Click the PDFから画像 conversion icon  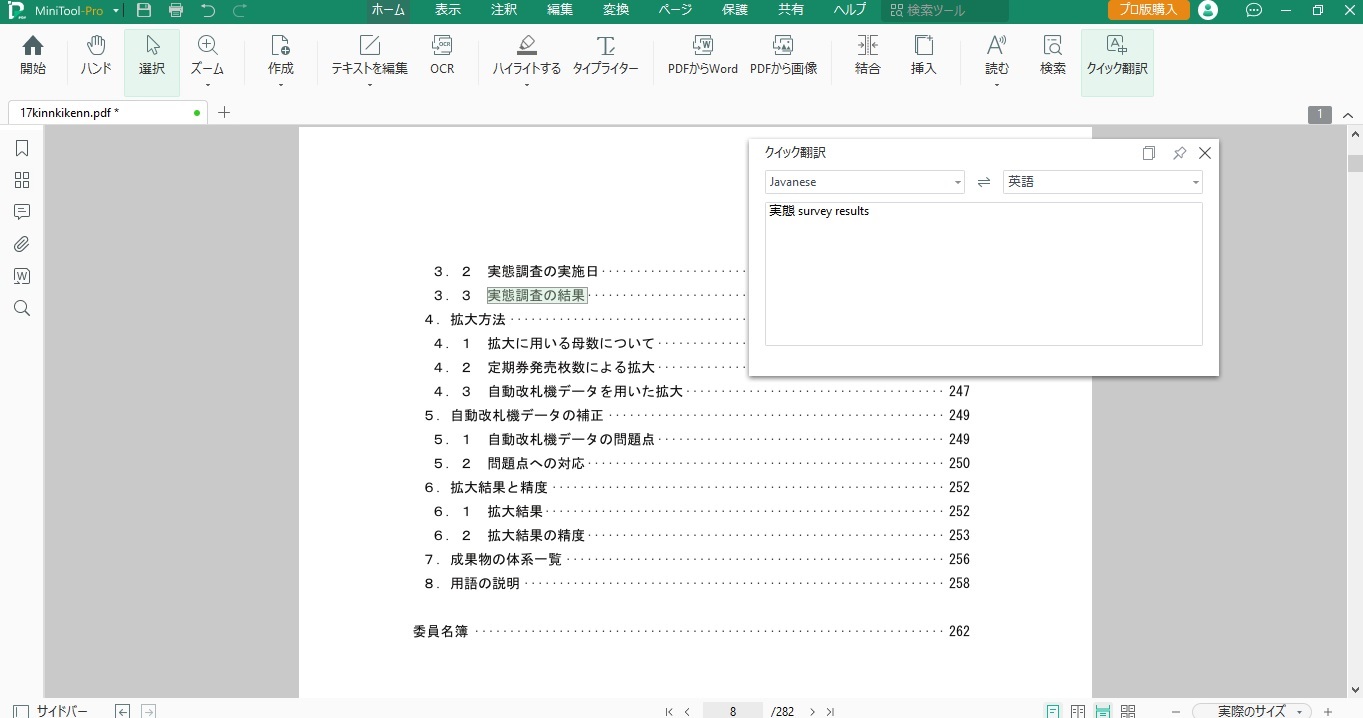tap(783, 55)
